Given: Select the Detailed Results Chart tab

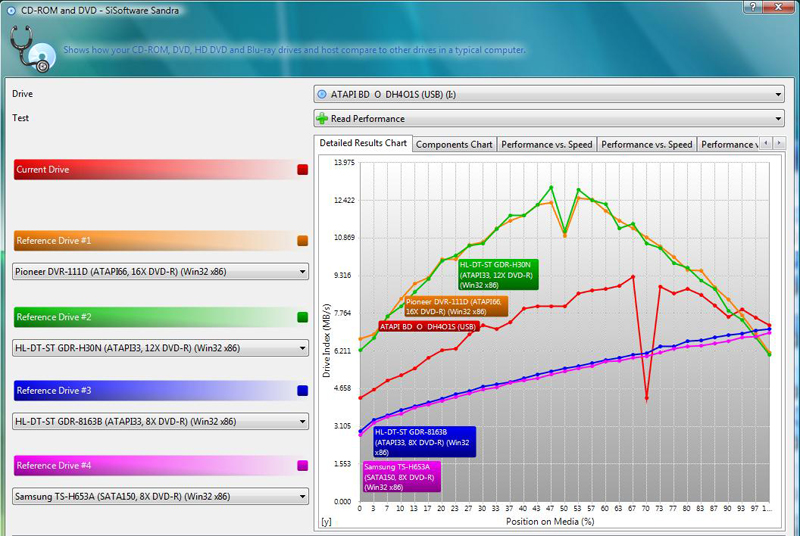Looking at the screenshot, I should (363, 143).
